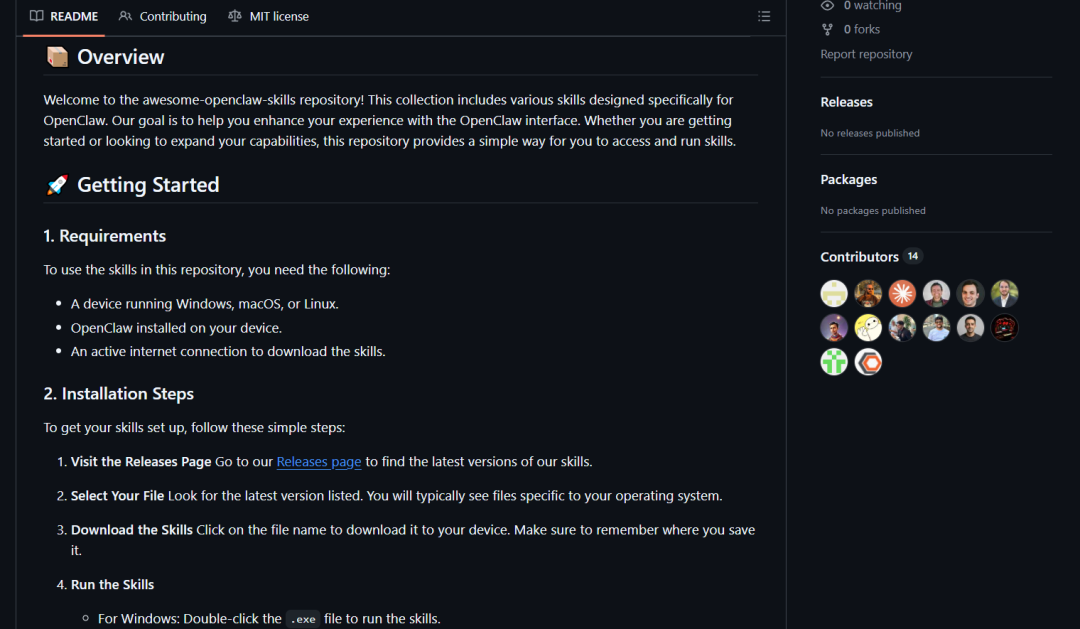Image resolution: width=1080 pixels, height=629 pixels.
Task: Click the pale yellow identicon avatar
Action: coord(834,293)
